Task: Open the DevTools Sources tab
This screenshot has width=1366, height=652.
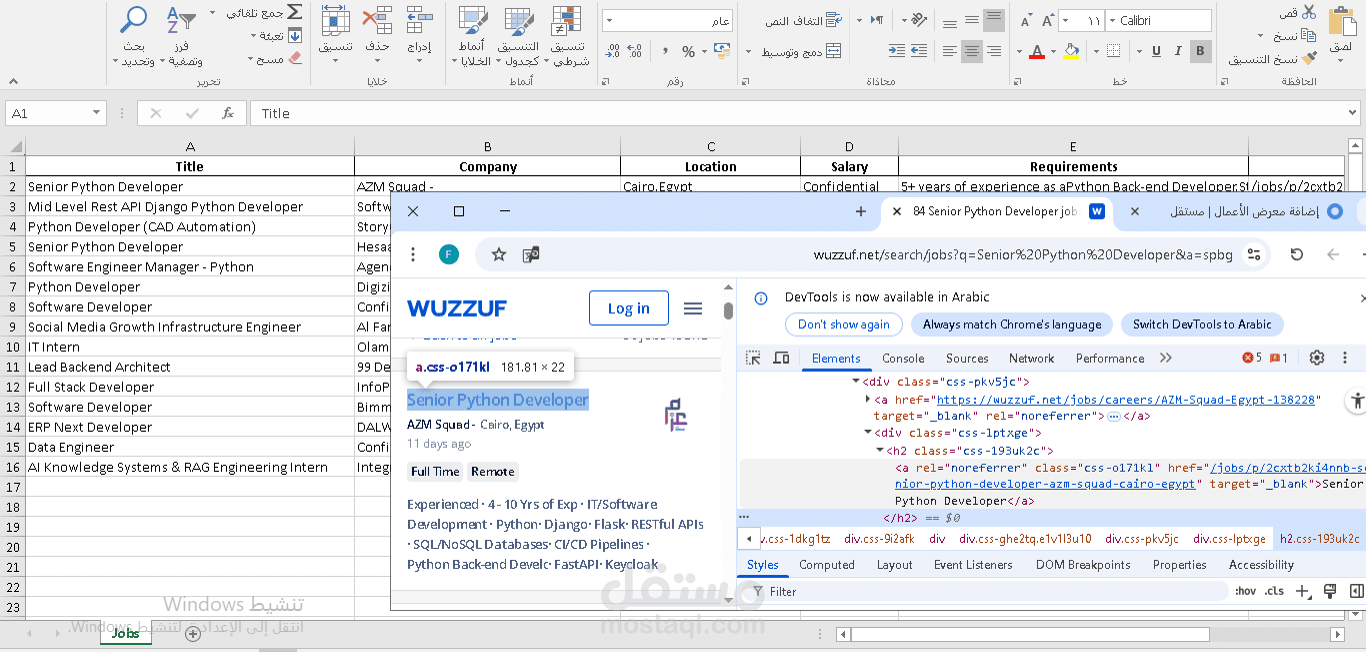Action: 967,358
